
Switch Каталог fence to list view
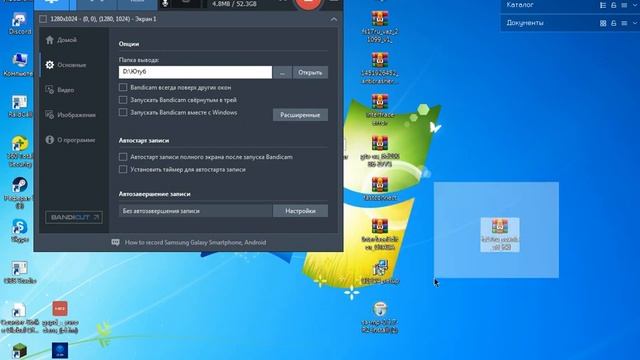pyautogui.click(x=603, y=5)
